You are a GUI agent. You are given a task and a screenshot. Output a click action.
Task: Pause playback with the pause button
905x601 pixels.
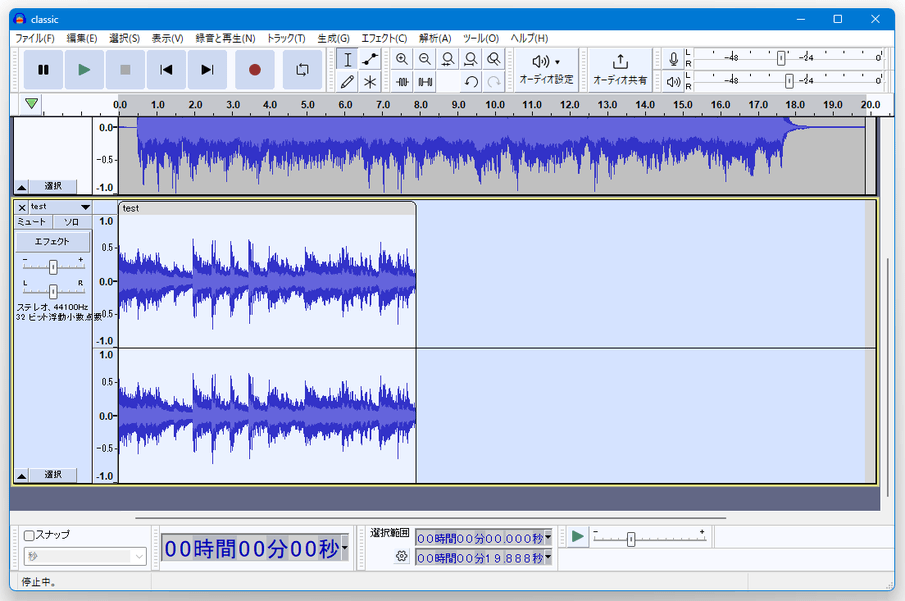(43, 70)
